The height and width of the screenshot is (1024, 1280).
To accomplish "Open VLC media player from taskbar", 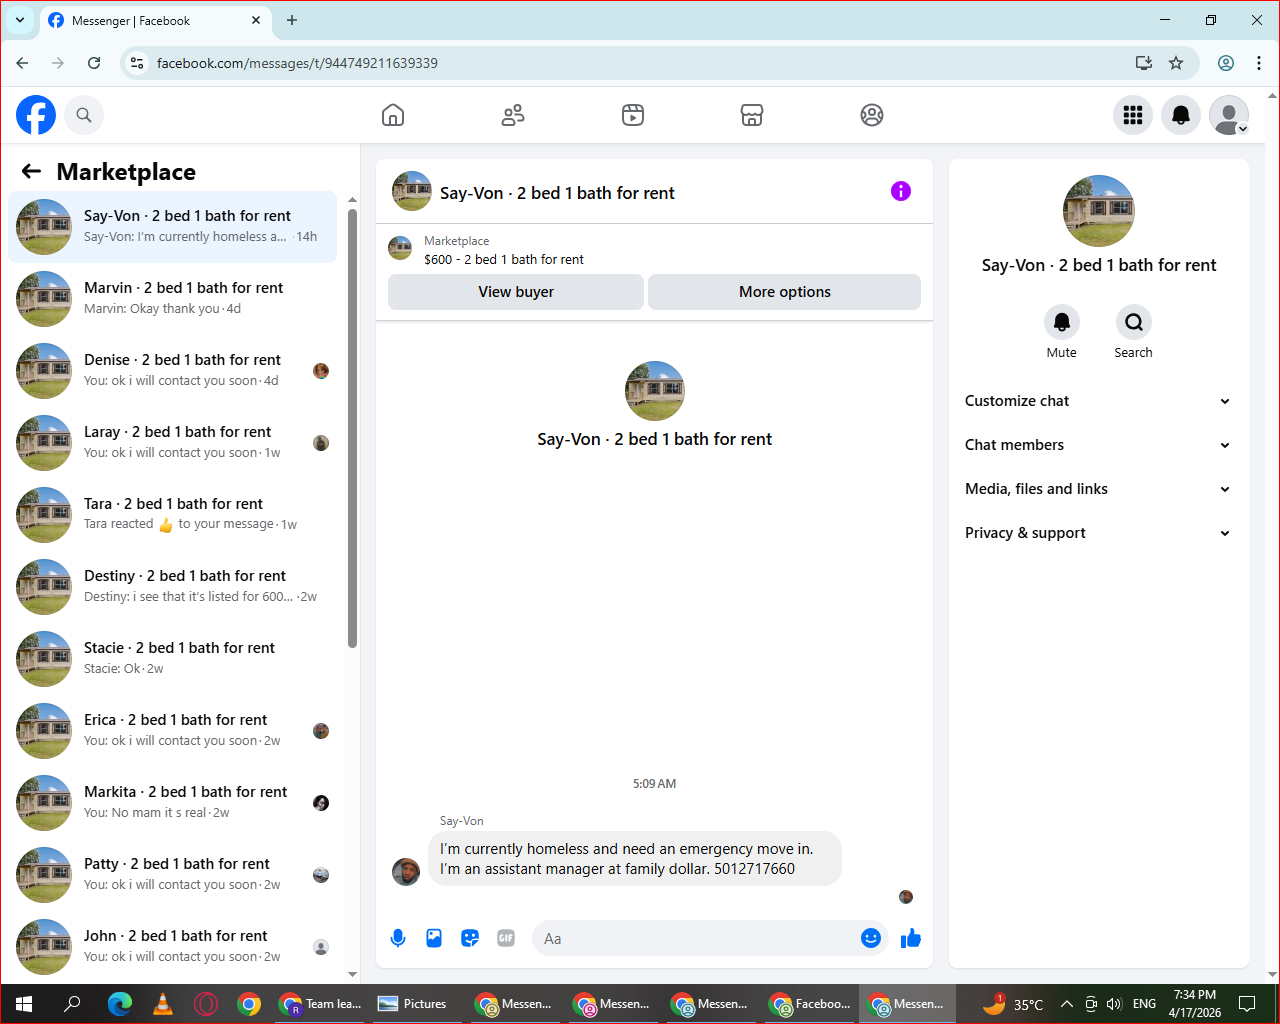I will pyautogui.click(x=162, y=1004).
